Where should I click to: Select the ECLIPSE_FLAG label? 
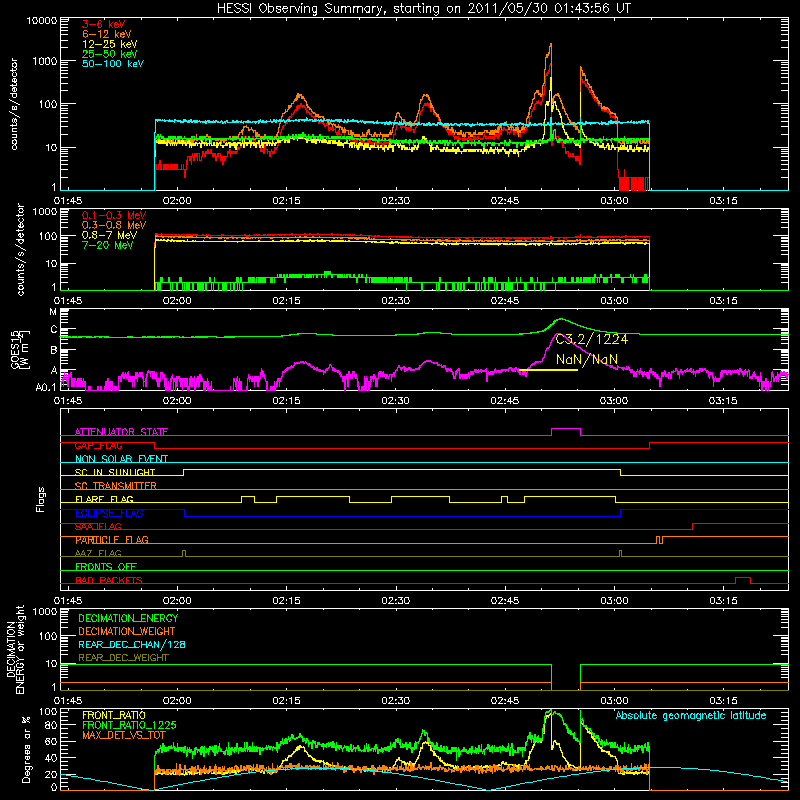(109, 513)
